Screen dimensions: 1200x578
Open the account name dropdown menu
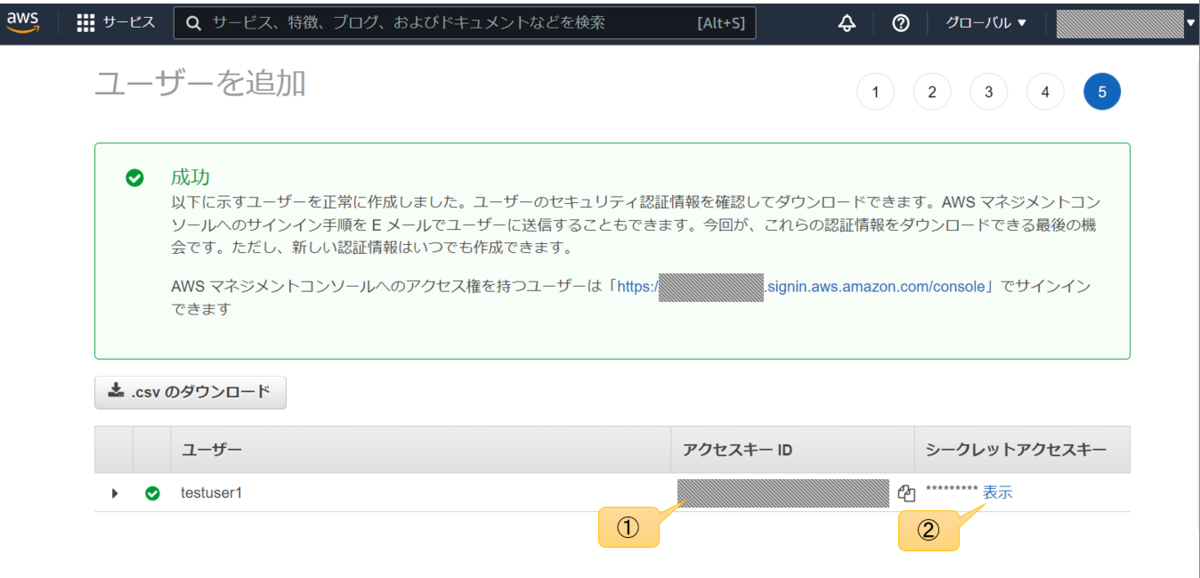coord(1120,22)
